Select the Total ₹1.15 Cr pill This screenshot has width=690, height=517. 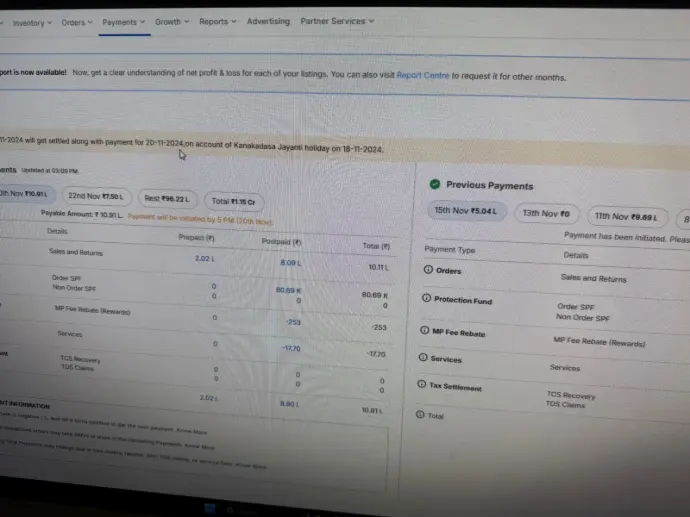click(x=231, y=201)
